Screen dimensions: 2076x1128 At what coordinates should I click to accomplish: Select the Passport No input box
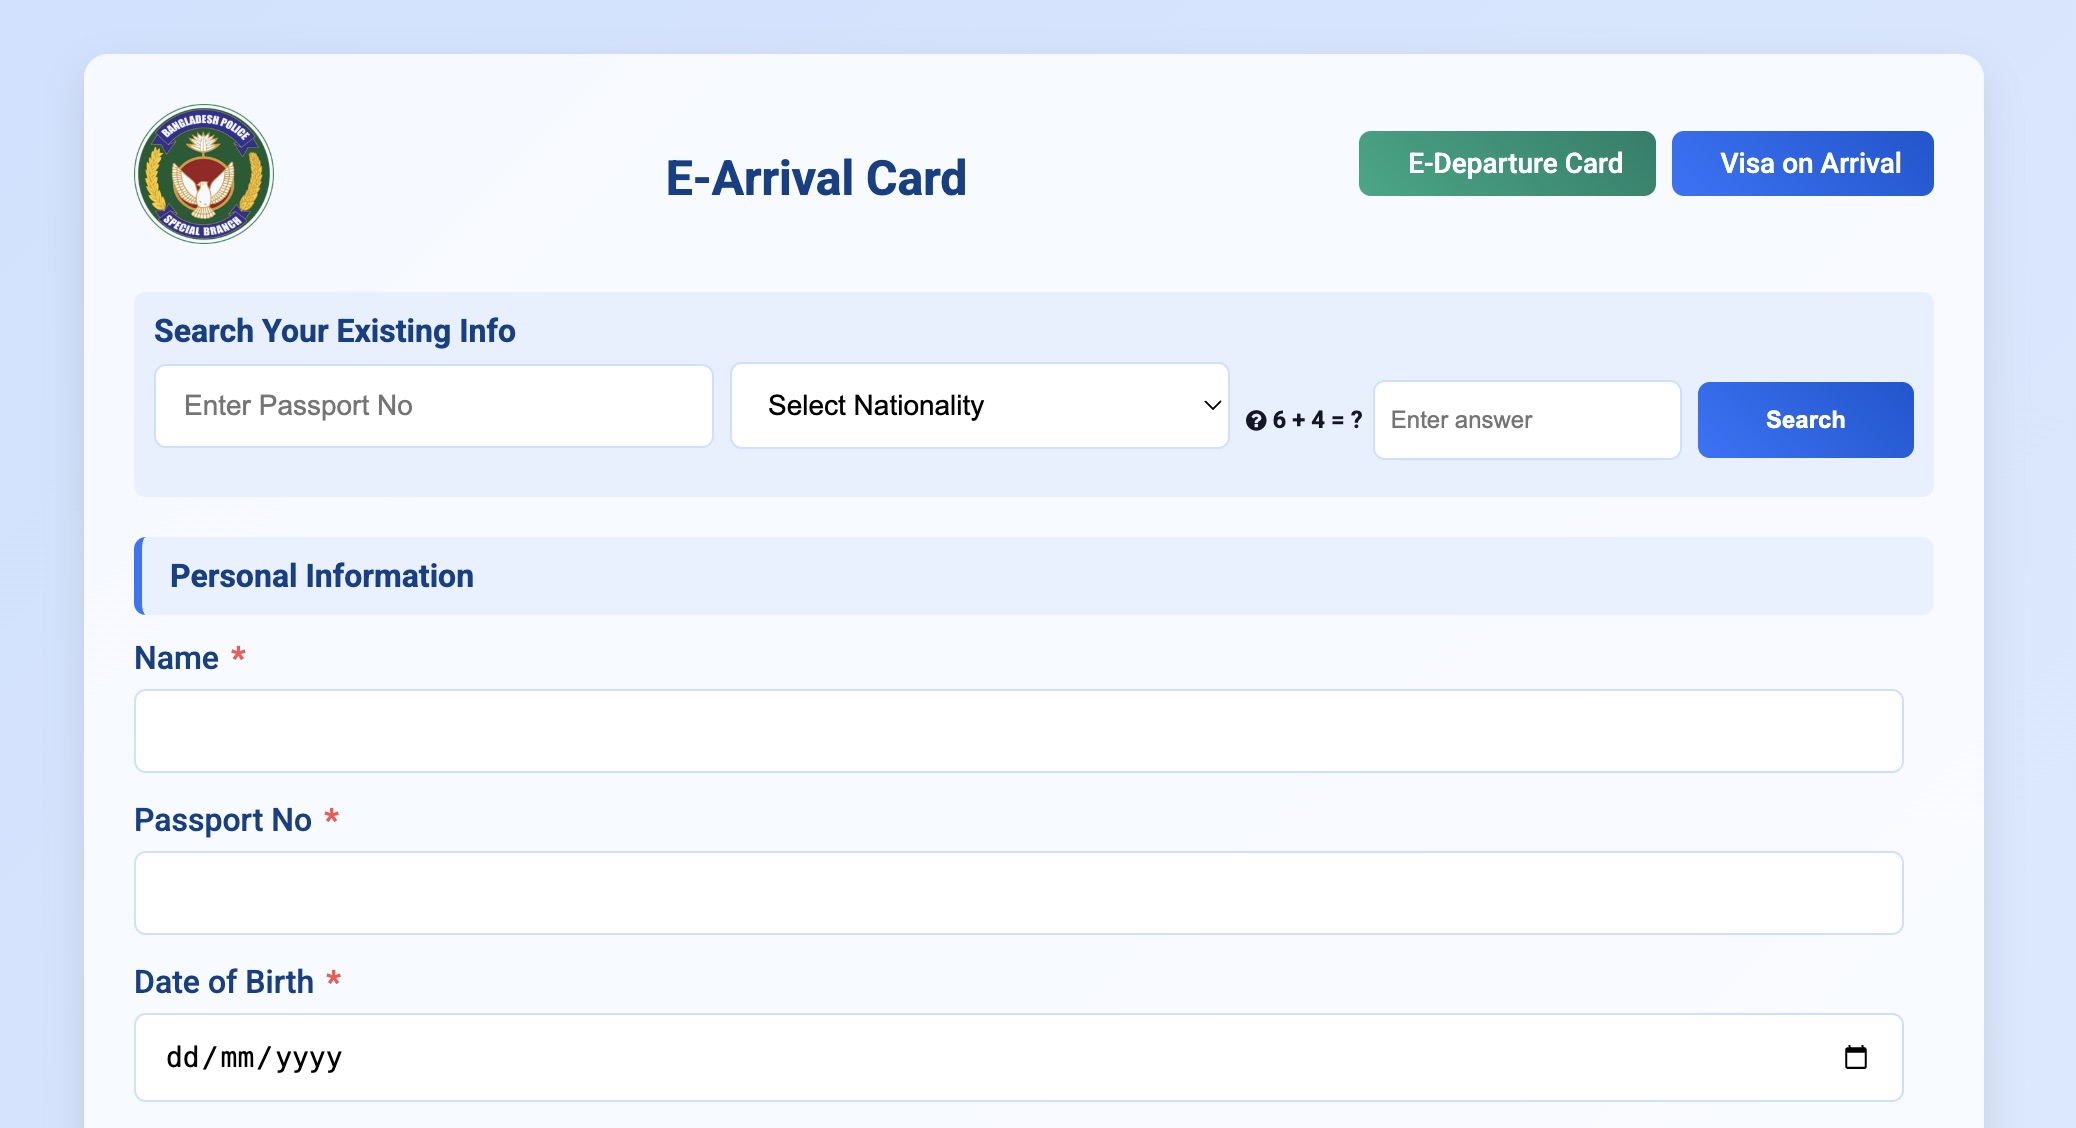(1018, 893)
